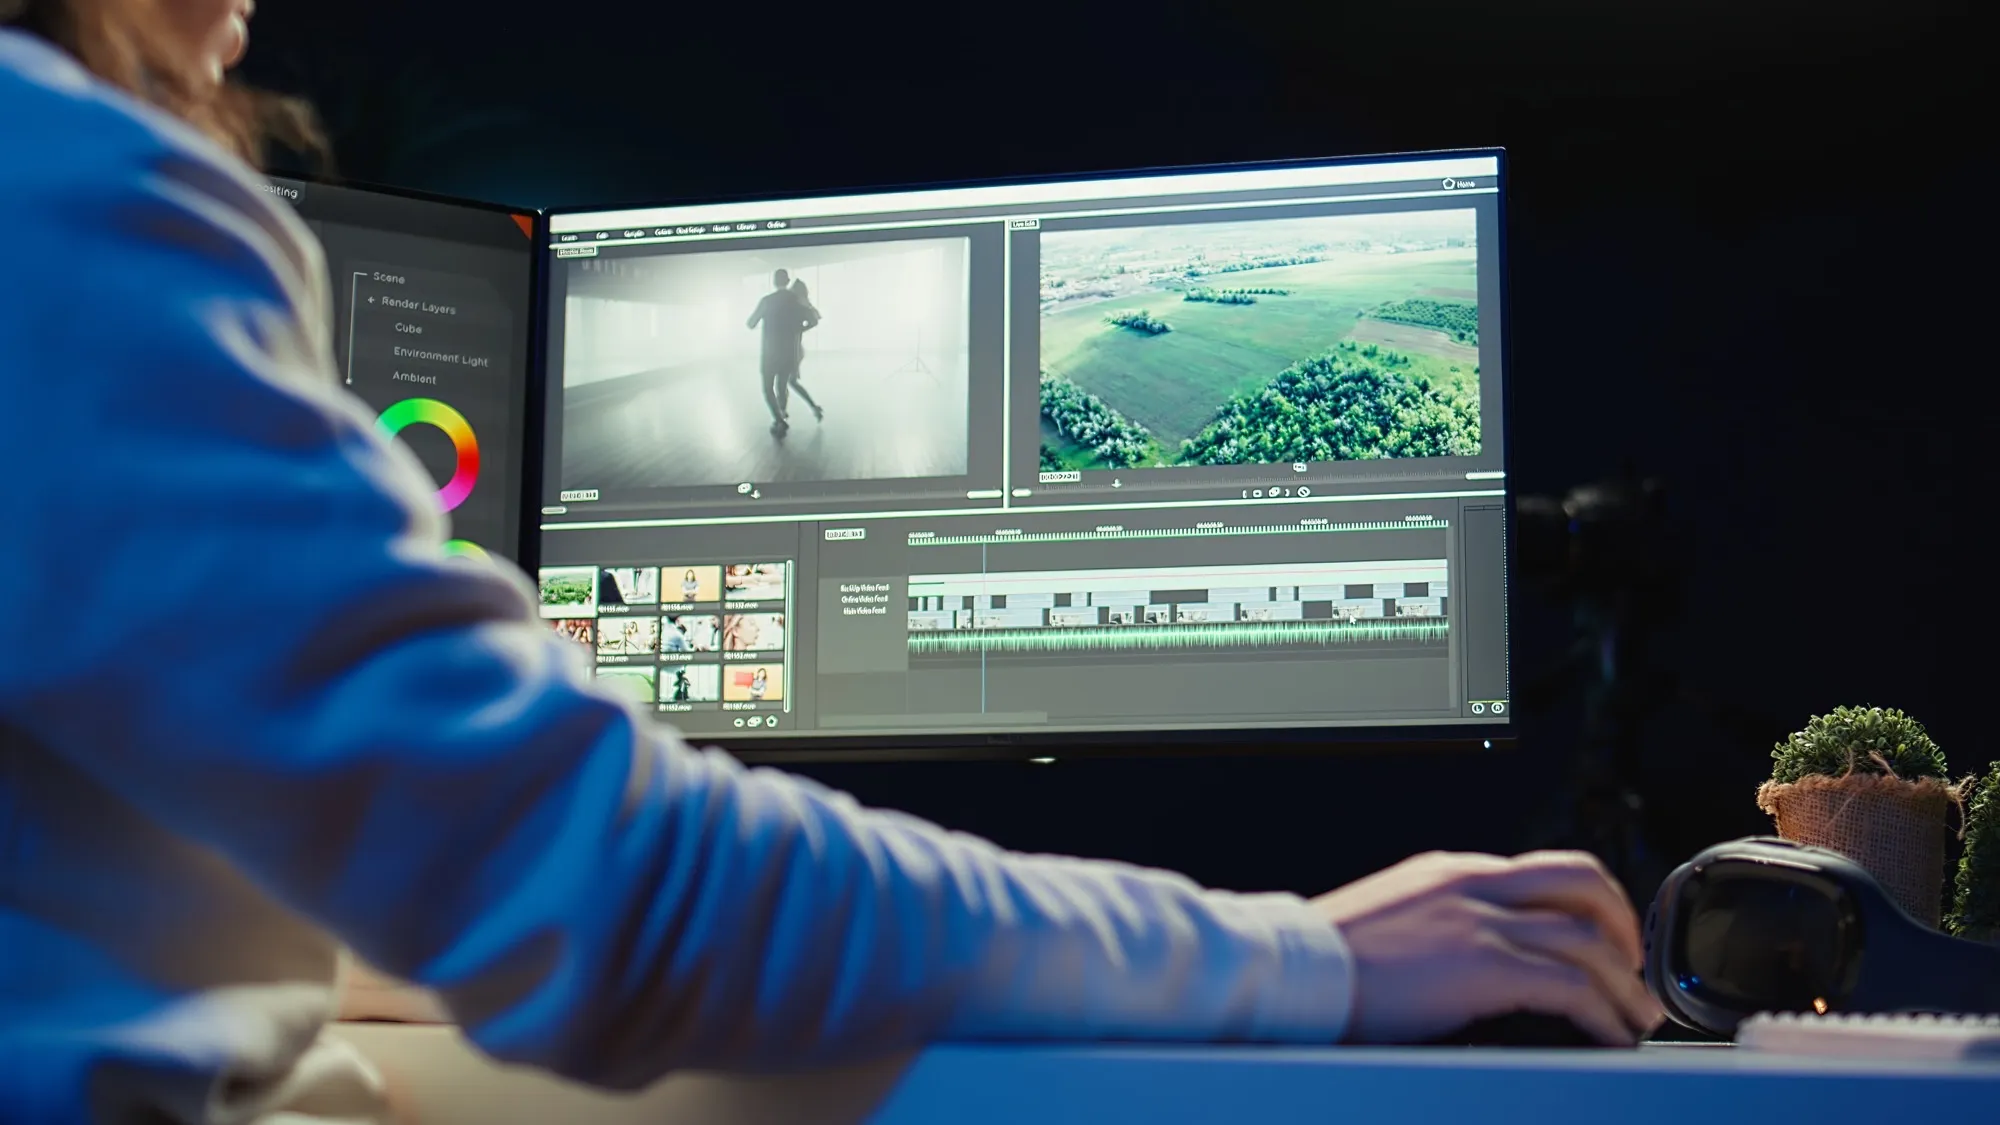Click the timecode box under dancing preview
The image size is (2000, 1125).
578,495
